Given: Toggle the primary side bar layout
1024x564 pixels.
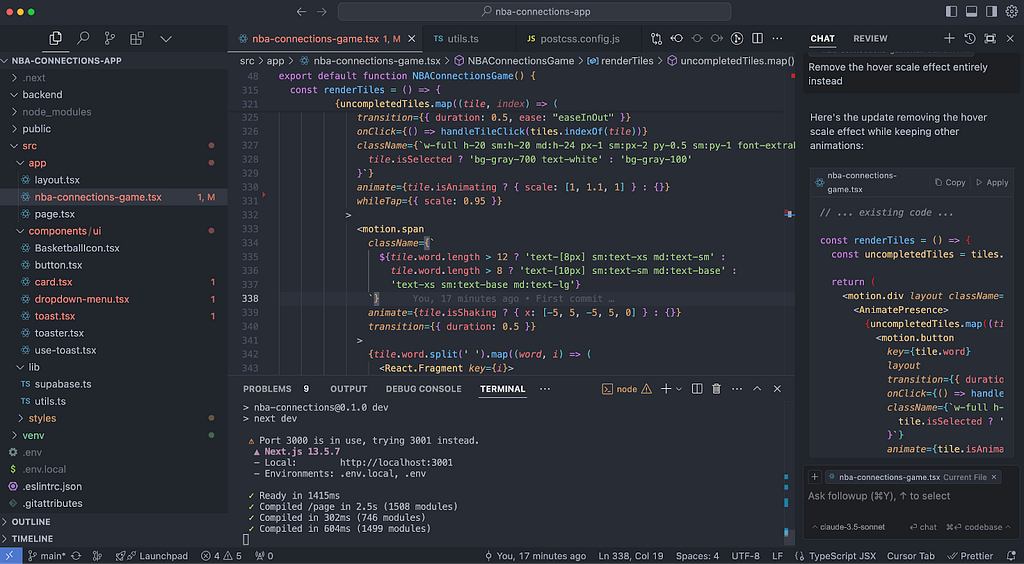Looking at the screenshot, I should click(951, 12).
